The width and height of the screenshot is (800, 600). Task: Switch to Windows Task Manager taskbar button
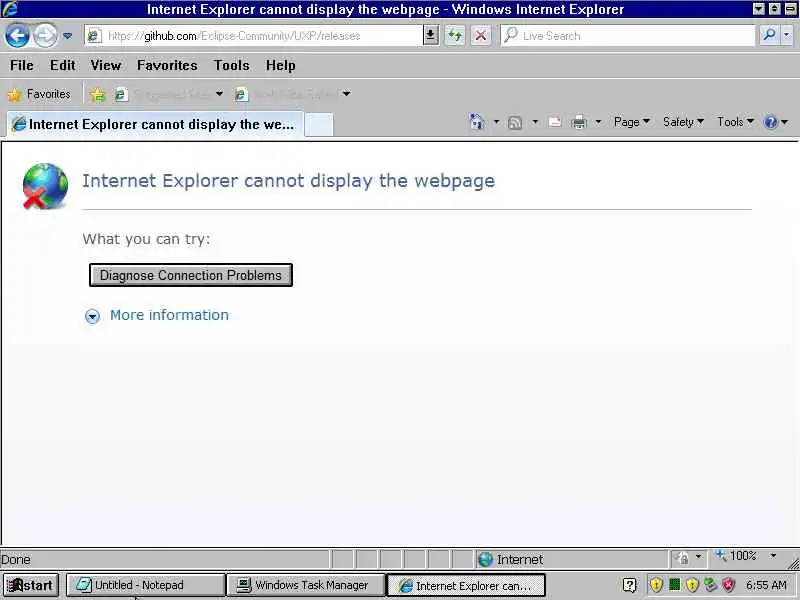305,585
